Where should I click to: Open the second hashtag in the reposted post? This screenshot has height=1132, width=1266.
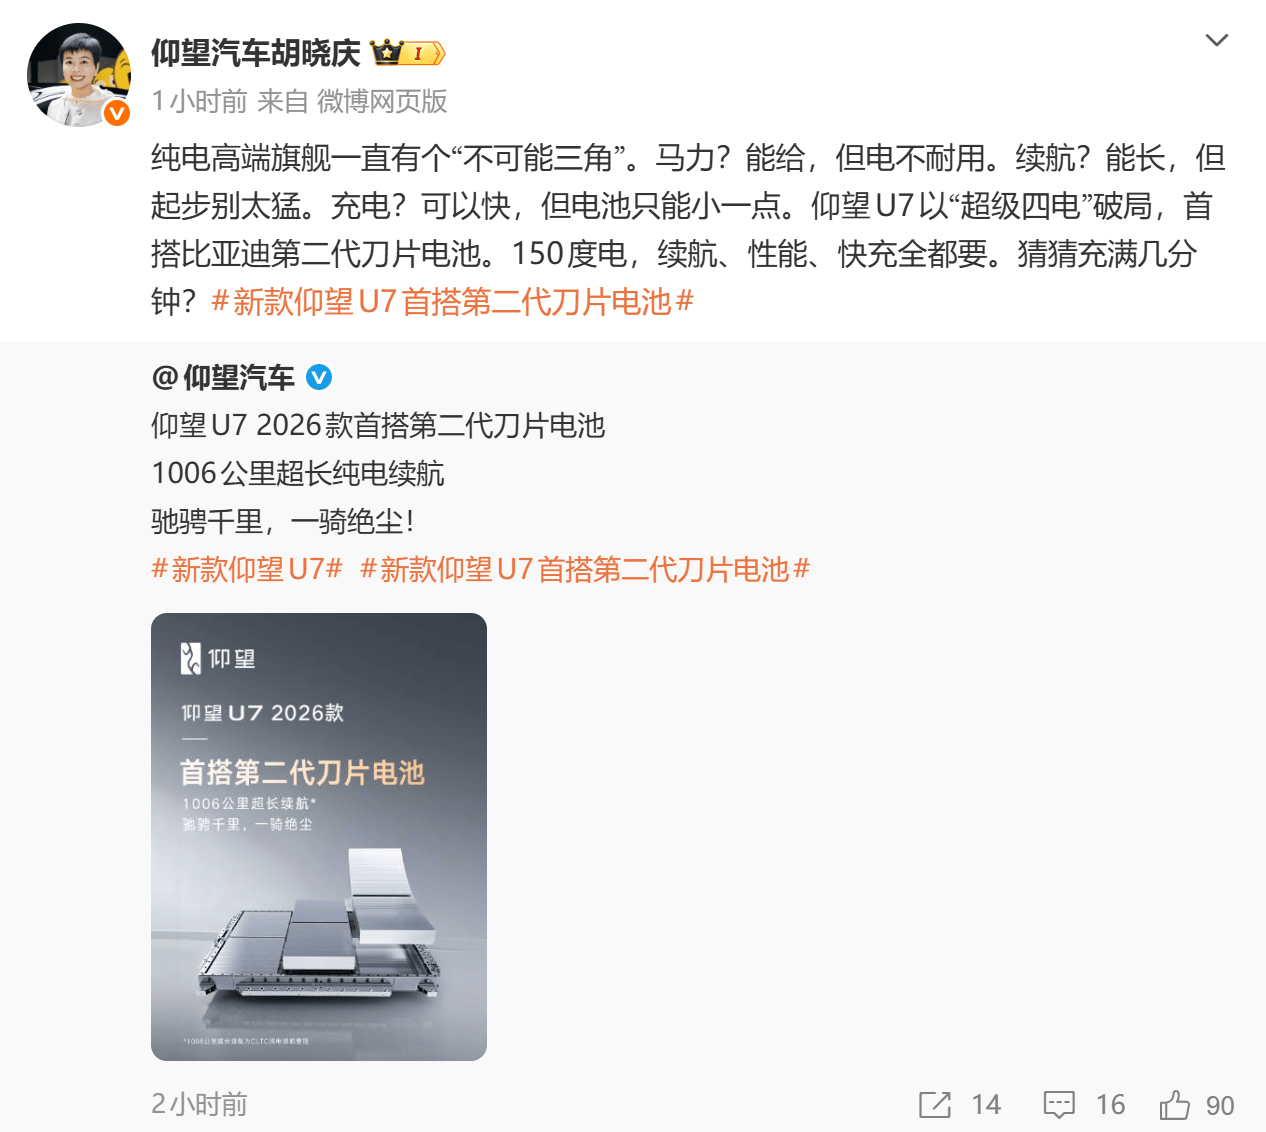coord(585,569)
